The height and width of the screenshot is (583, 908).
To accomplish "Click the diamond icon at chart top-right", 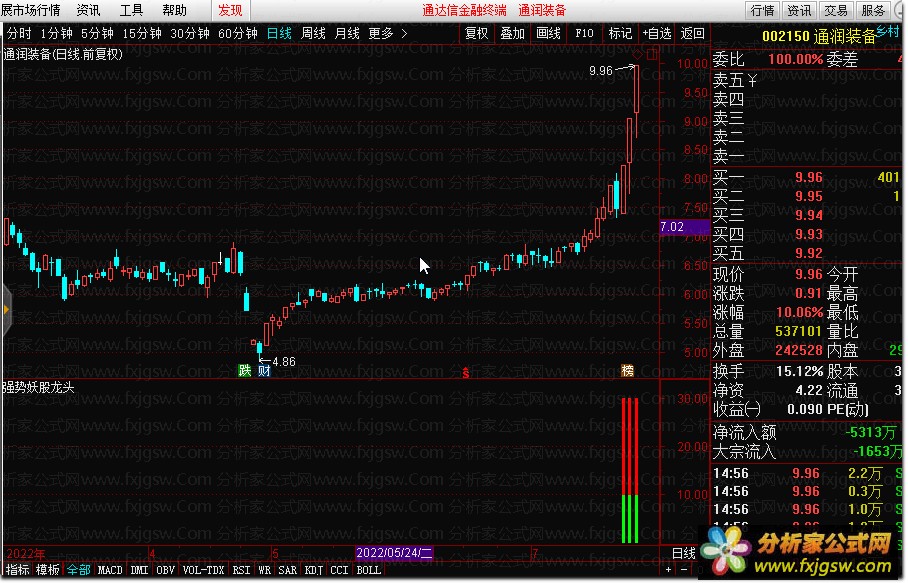I will tap(637, 54).
